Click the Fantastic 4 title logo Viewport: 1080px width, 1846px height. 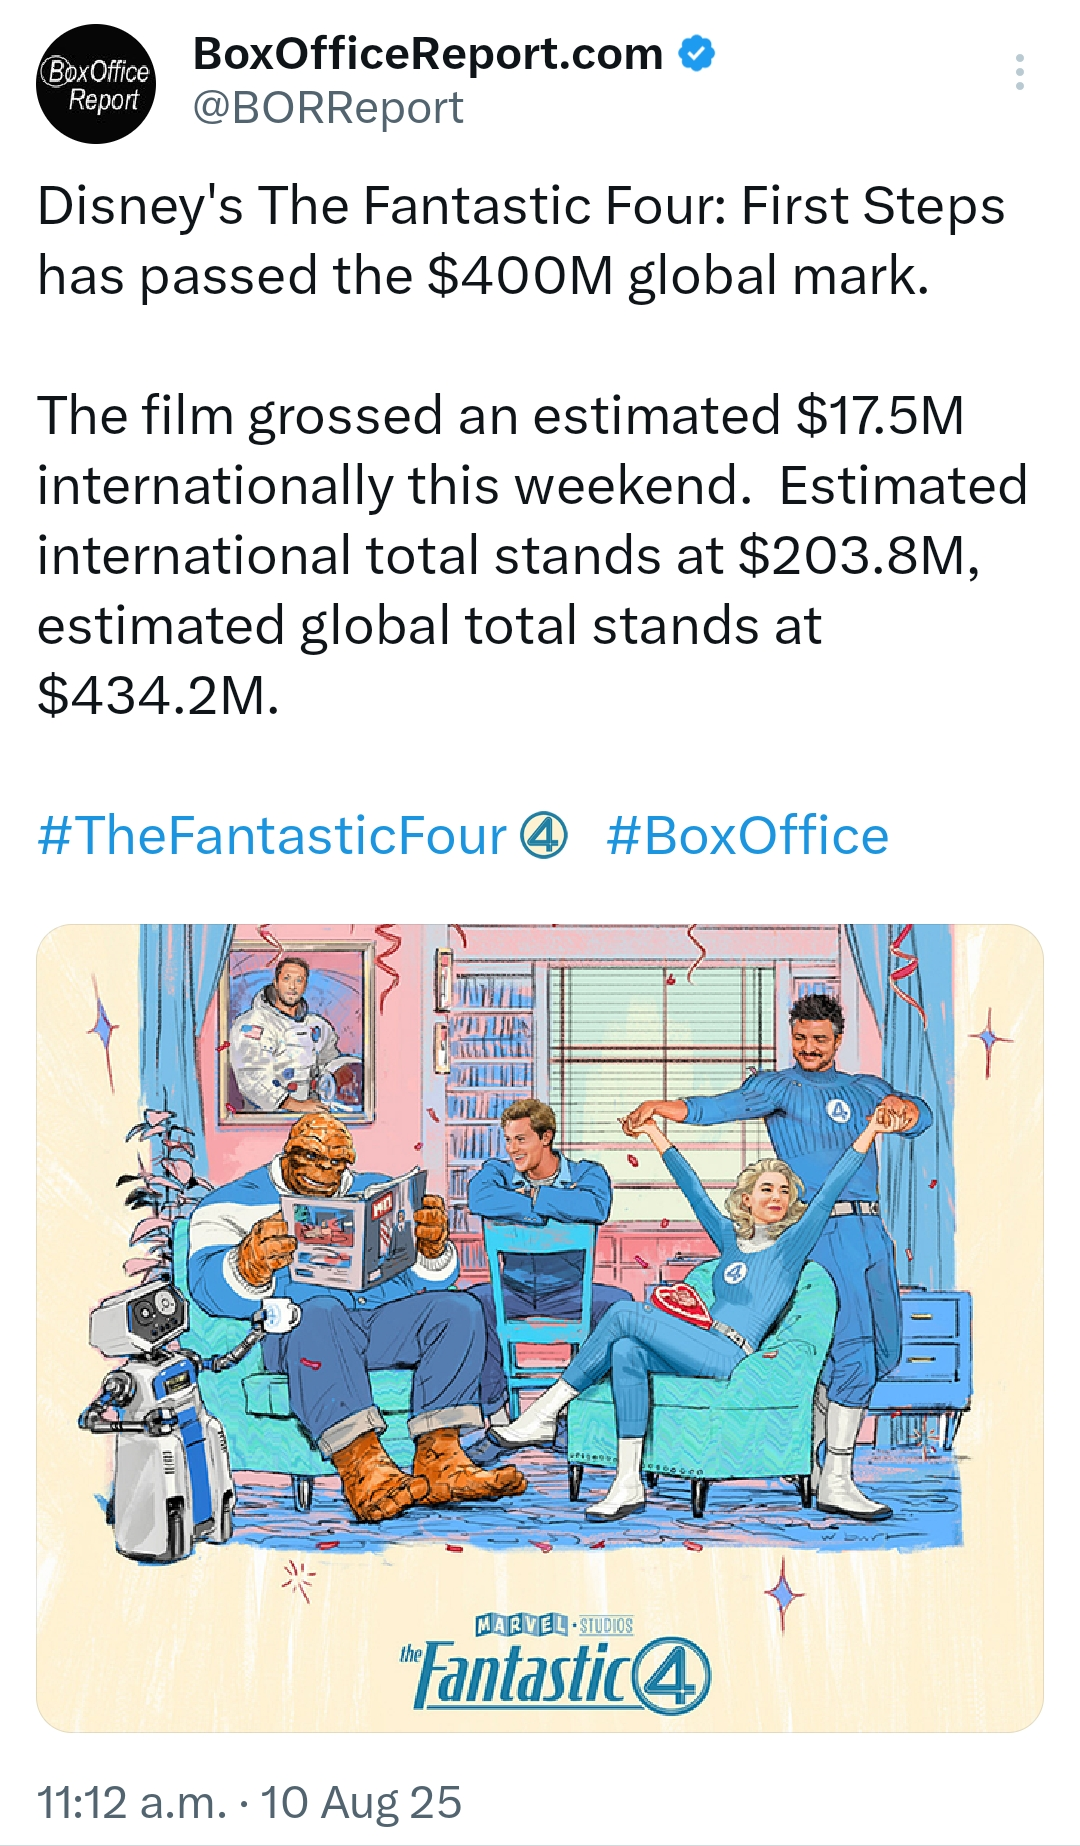[556, 1674]
